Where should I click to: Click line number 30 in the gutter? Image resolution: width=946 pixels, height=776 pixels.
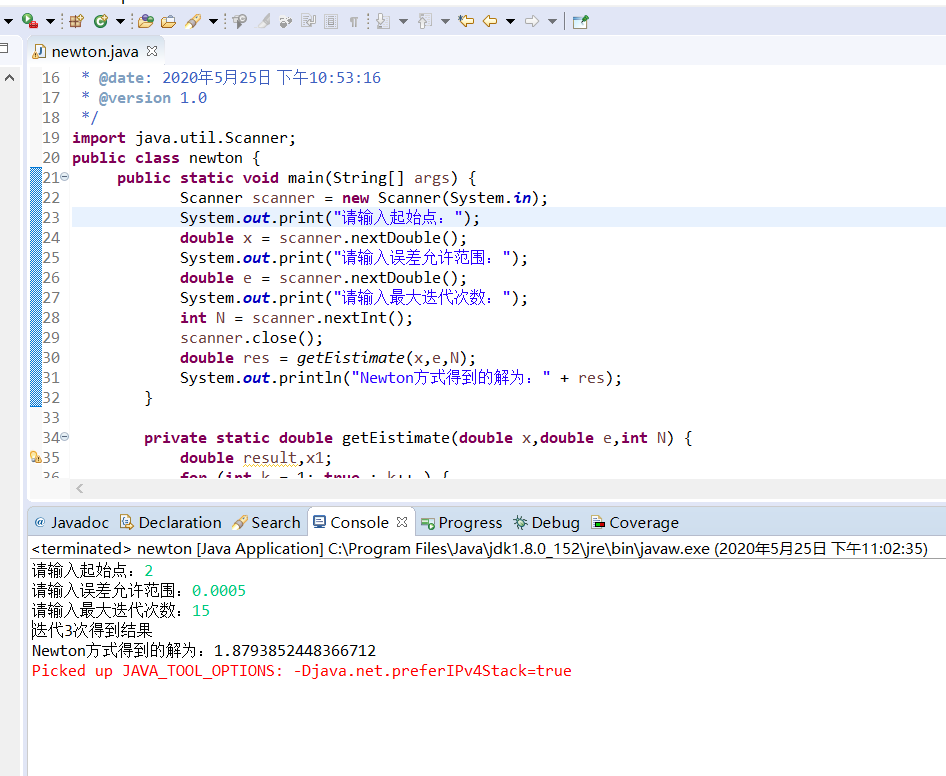pos(51,358)
